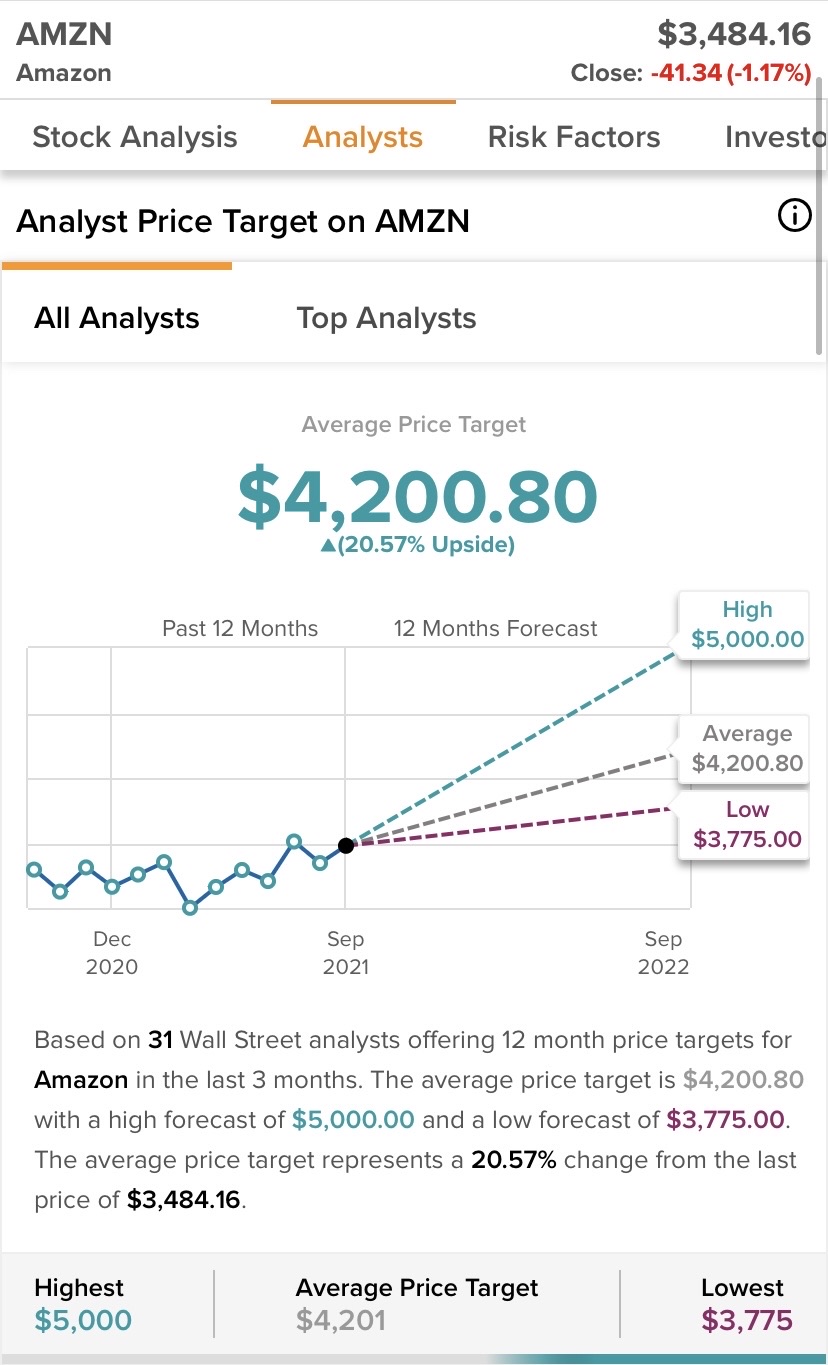Select the Analysts tab
The width and height of the screenshot is (828, 1365).
pos(363,137)
